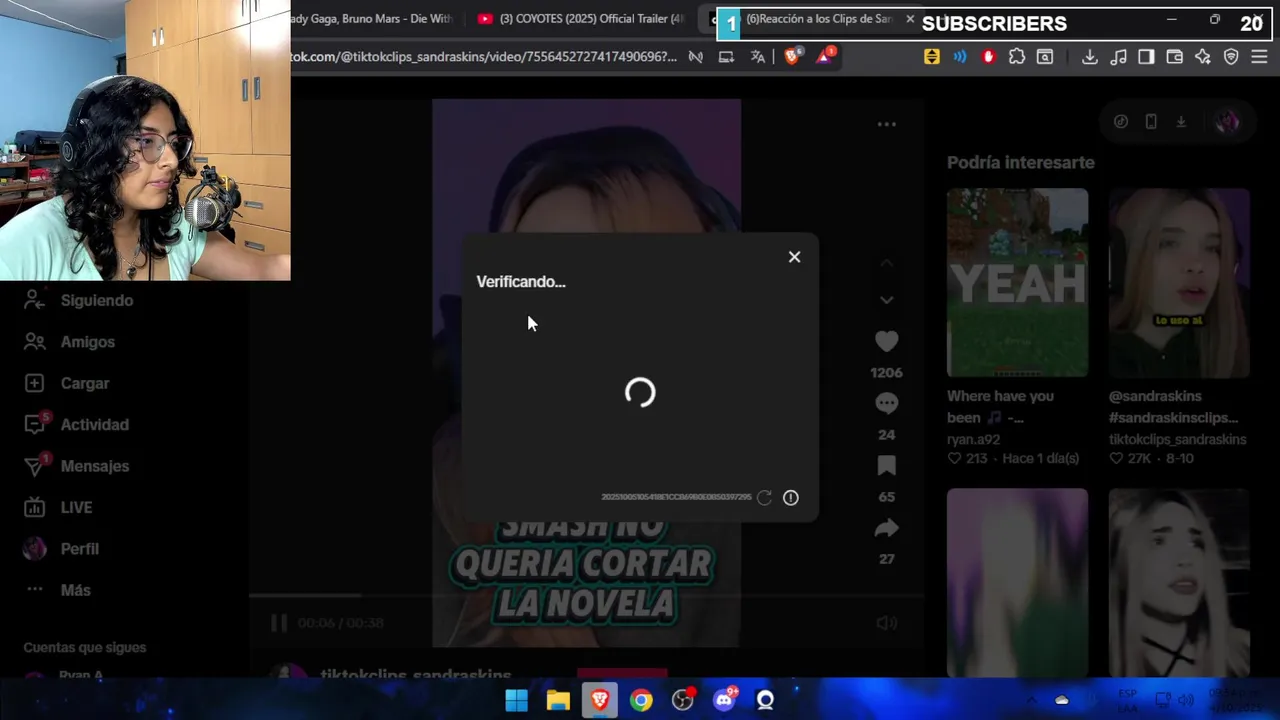This screenshot has width=1280, height=720.
Task: Open Brave VPN shield icon
Action: pyautogui.click(x=1231, y=57)
